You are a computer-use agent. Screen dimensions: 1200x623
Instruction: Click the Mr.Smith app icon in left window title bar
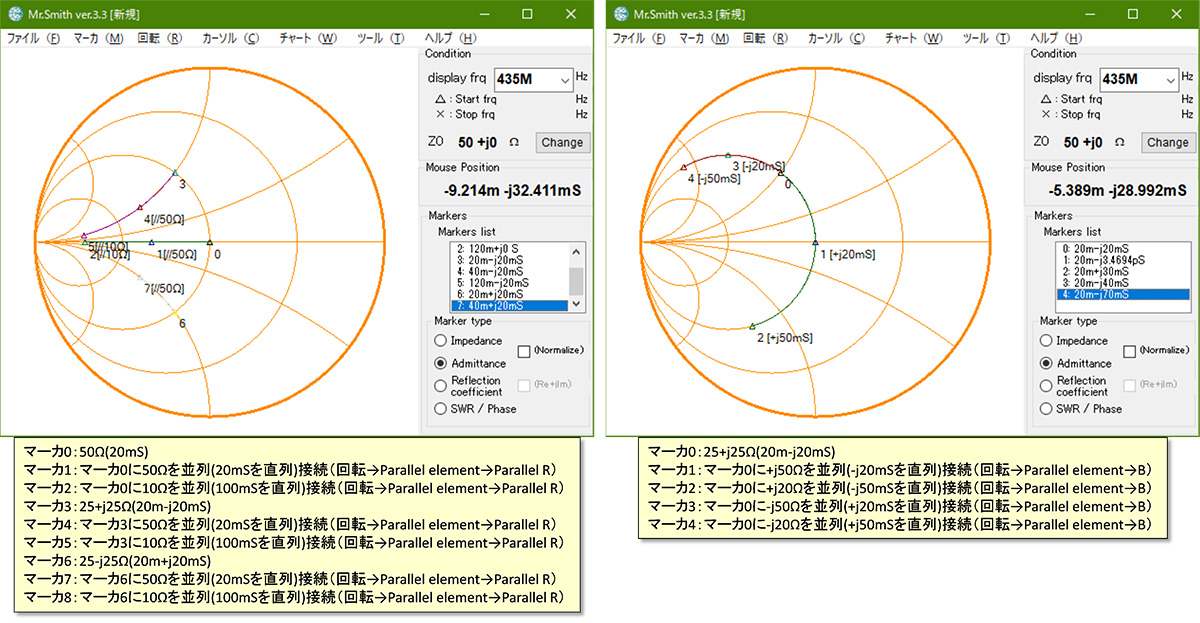[15, 14]
